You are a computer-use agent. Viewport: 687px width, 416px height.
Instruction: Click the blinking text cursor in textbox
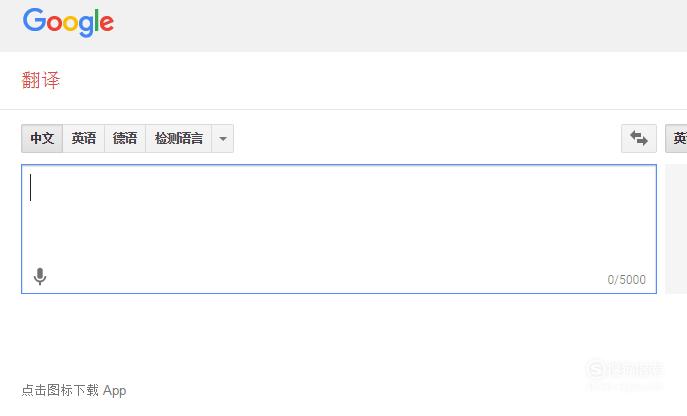pos(30,187)
